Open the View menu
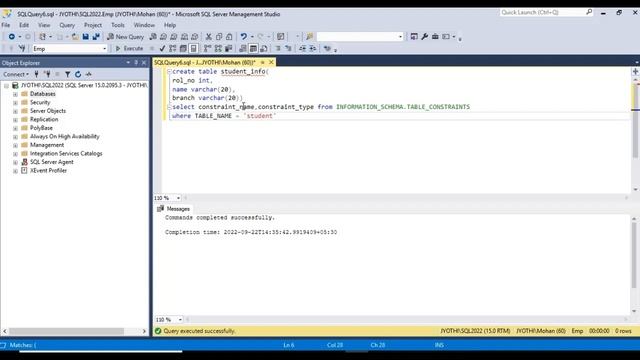The width and height of the screenshot is (640, 360). pyautogui.click(x=44, y=25)
